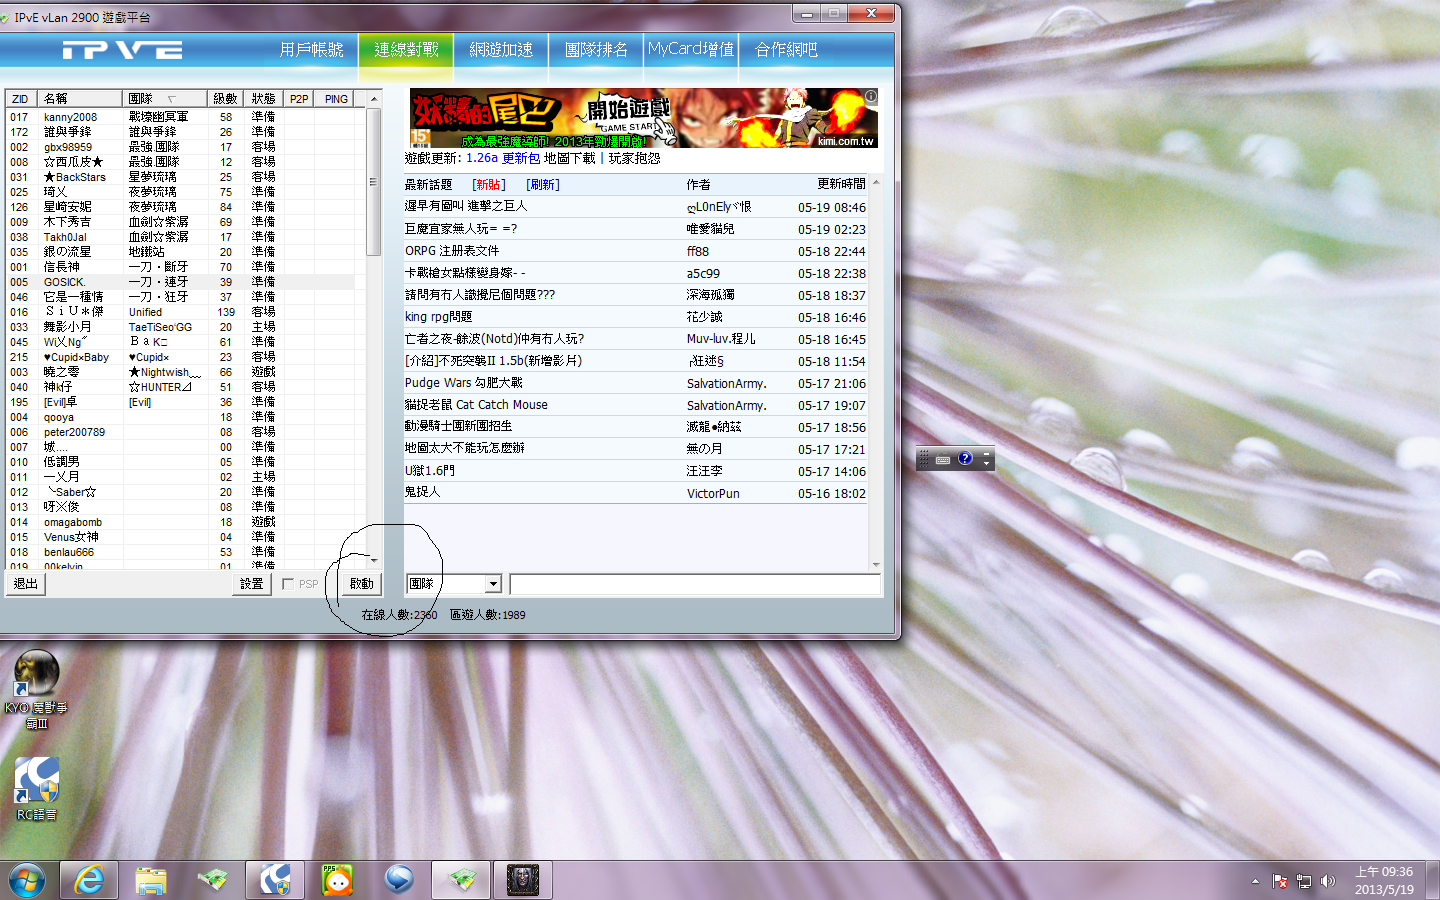Open the 用戶帳號 tab

tap(311, 50)
